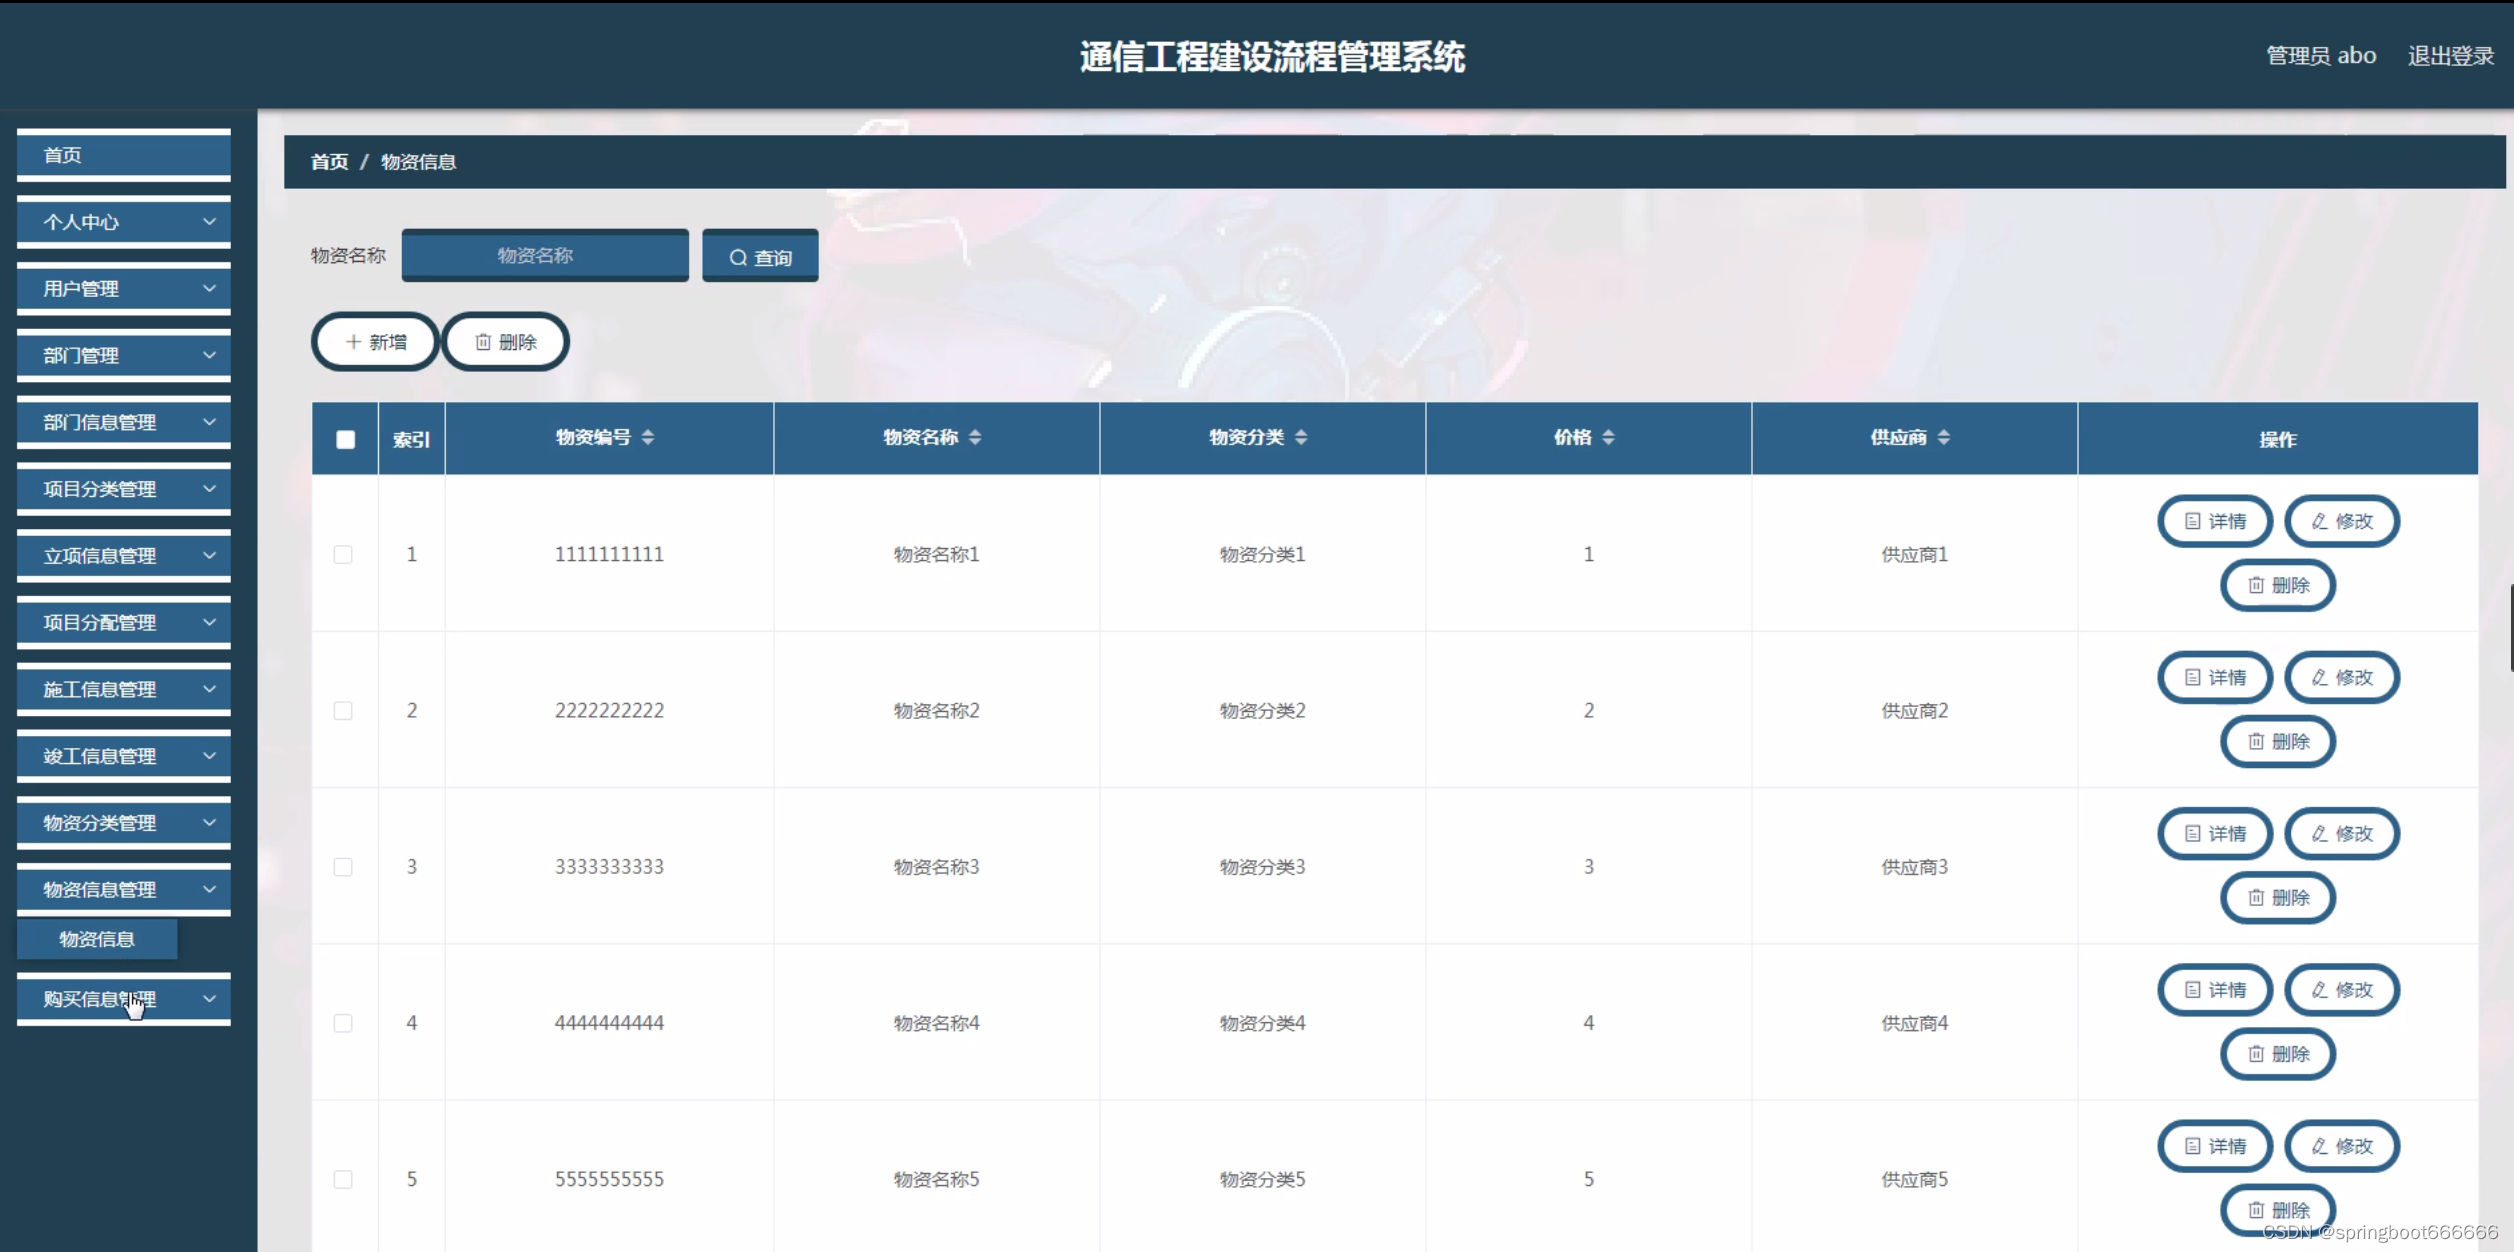The image size is (2514, 1252).
Task: Click the 查询 search button
Action: (x=760, y=257)
